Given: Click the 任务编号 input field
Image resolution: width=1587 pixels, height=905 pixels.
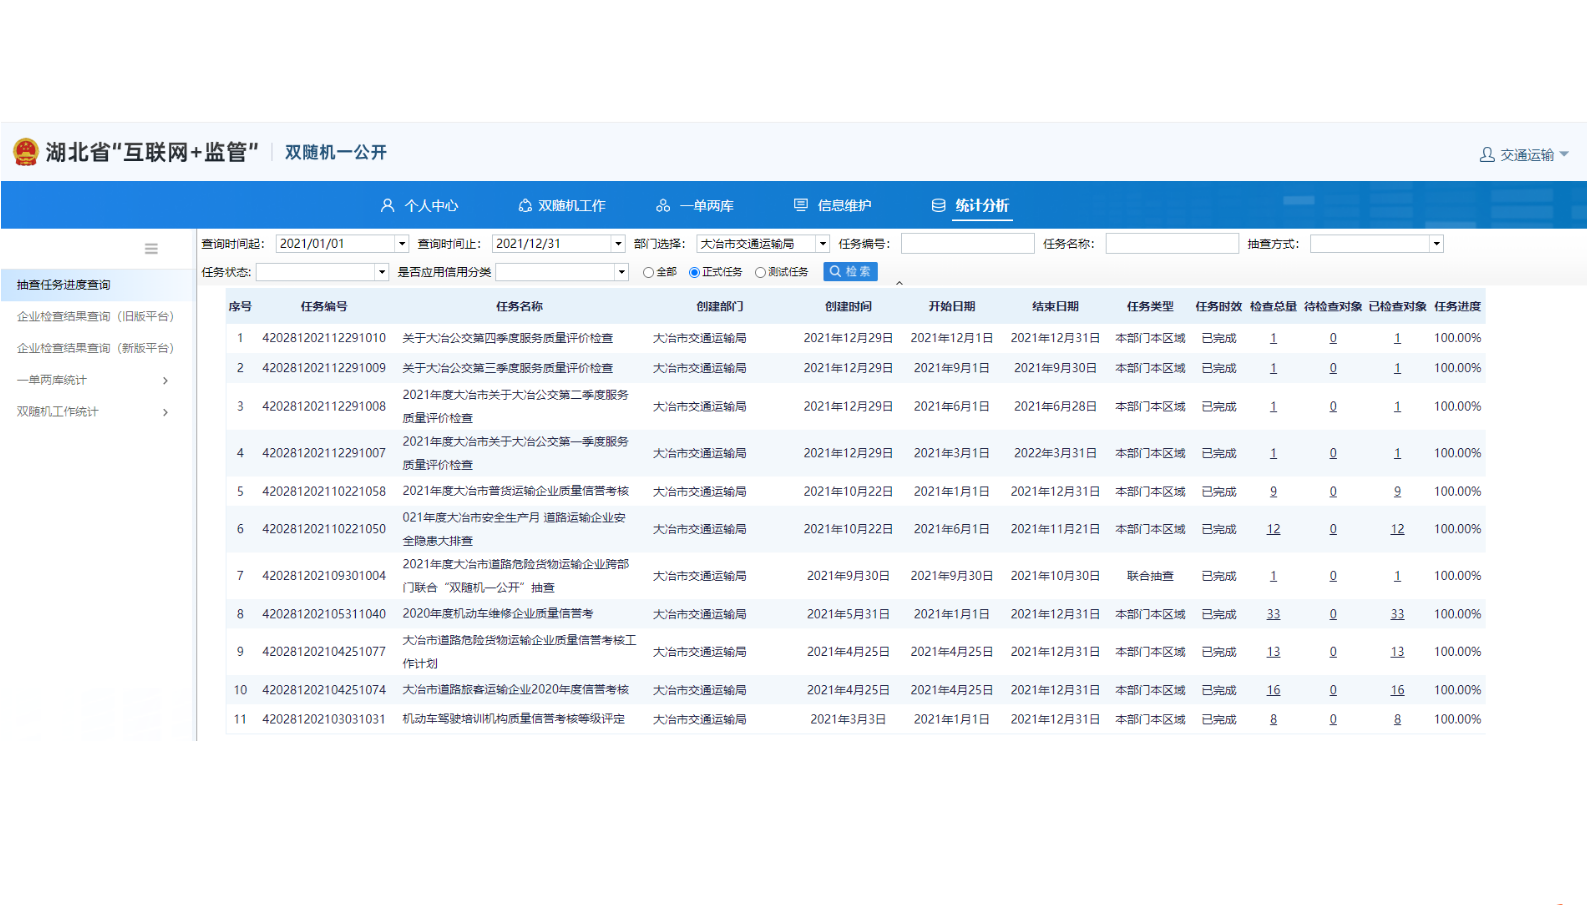Looking at the screenshot, I should [x=967, y=244].
